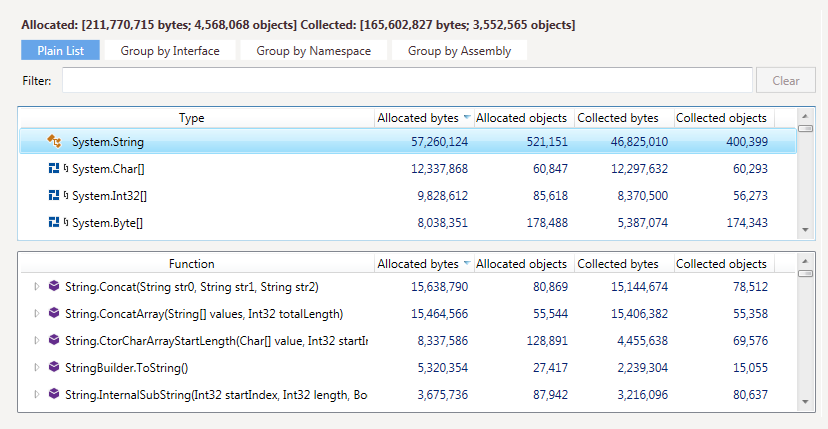Select the Plain List tab
This screenshot has height=429, width=828.
(60, 51)
